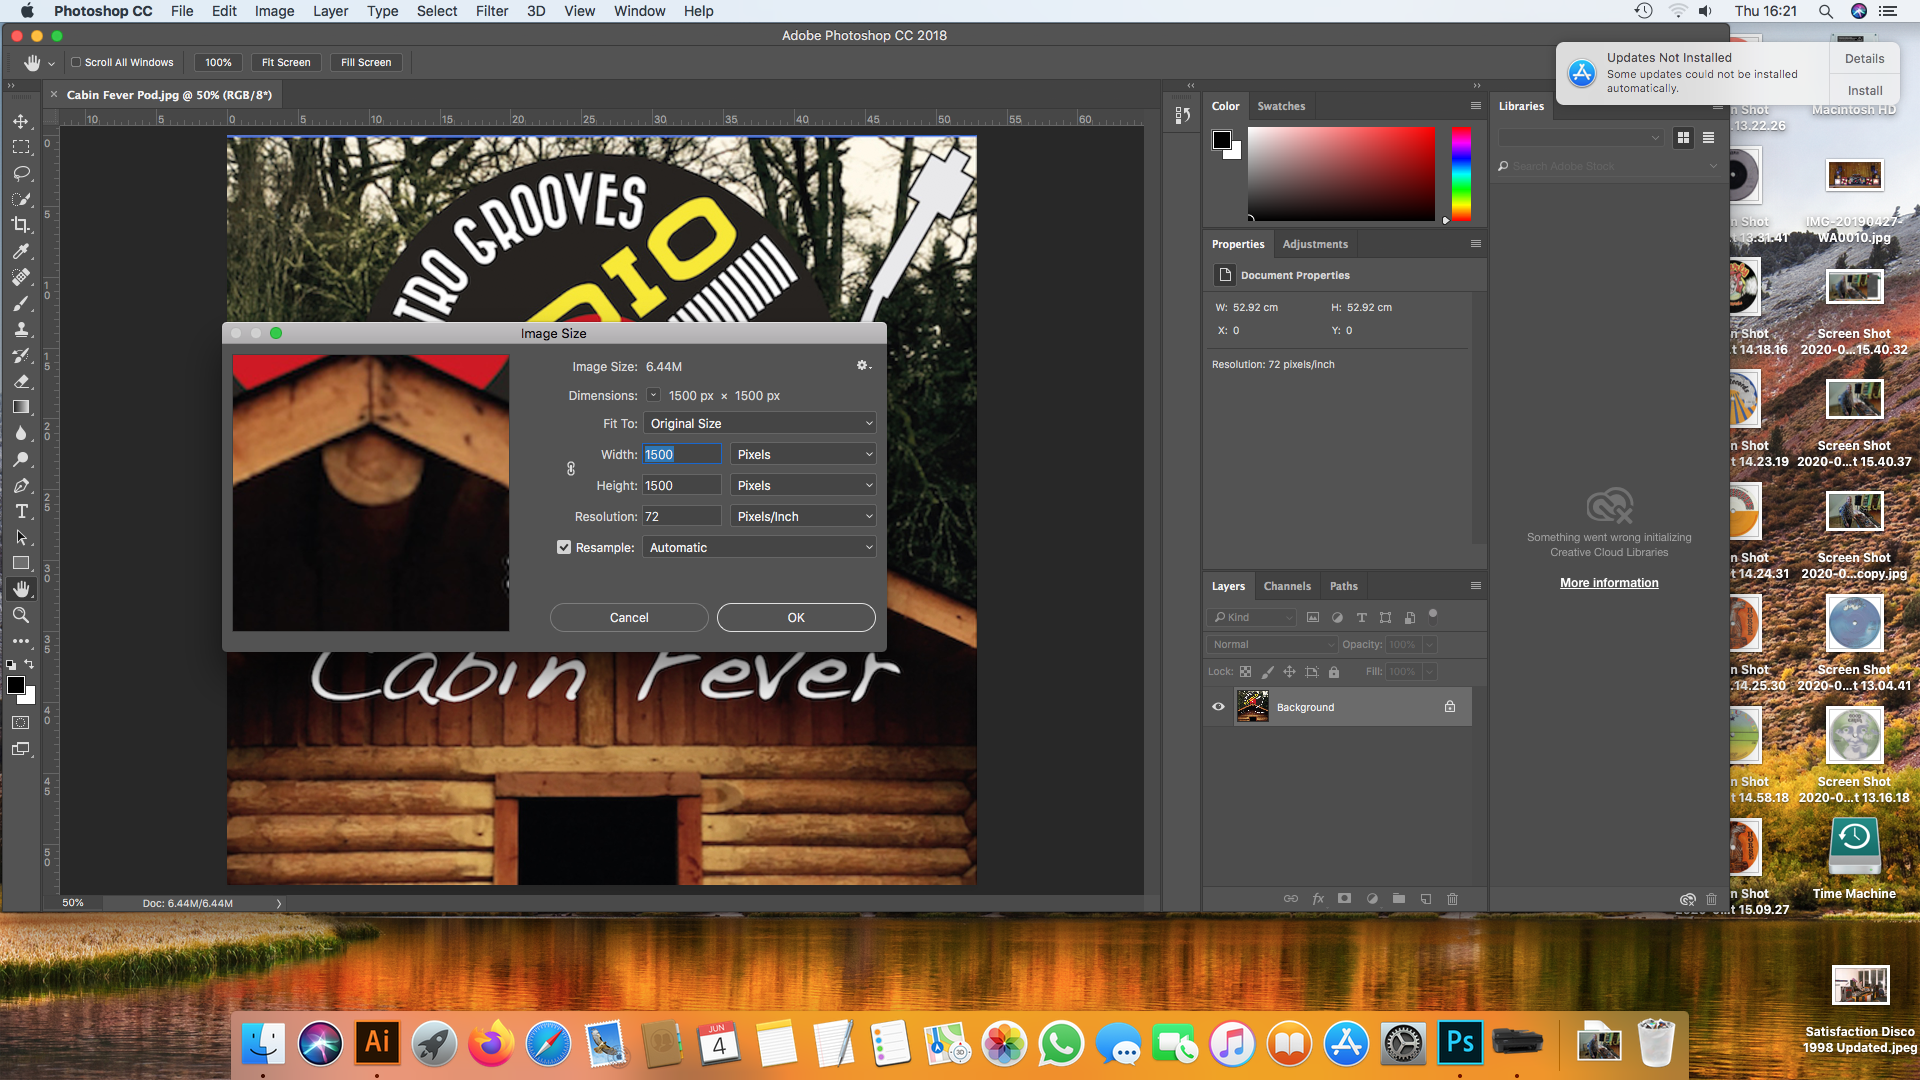The image size is (1920, 1080).
Task: Click delete layer trash icon
Action: click(1452, 899)
